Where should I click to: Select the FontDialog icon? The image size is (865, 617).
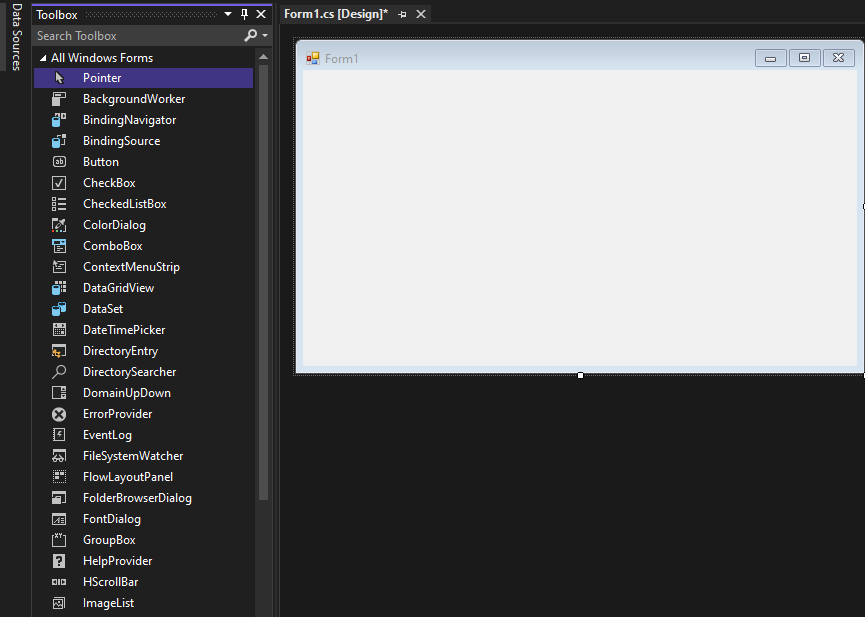pos(59,519)
